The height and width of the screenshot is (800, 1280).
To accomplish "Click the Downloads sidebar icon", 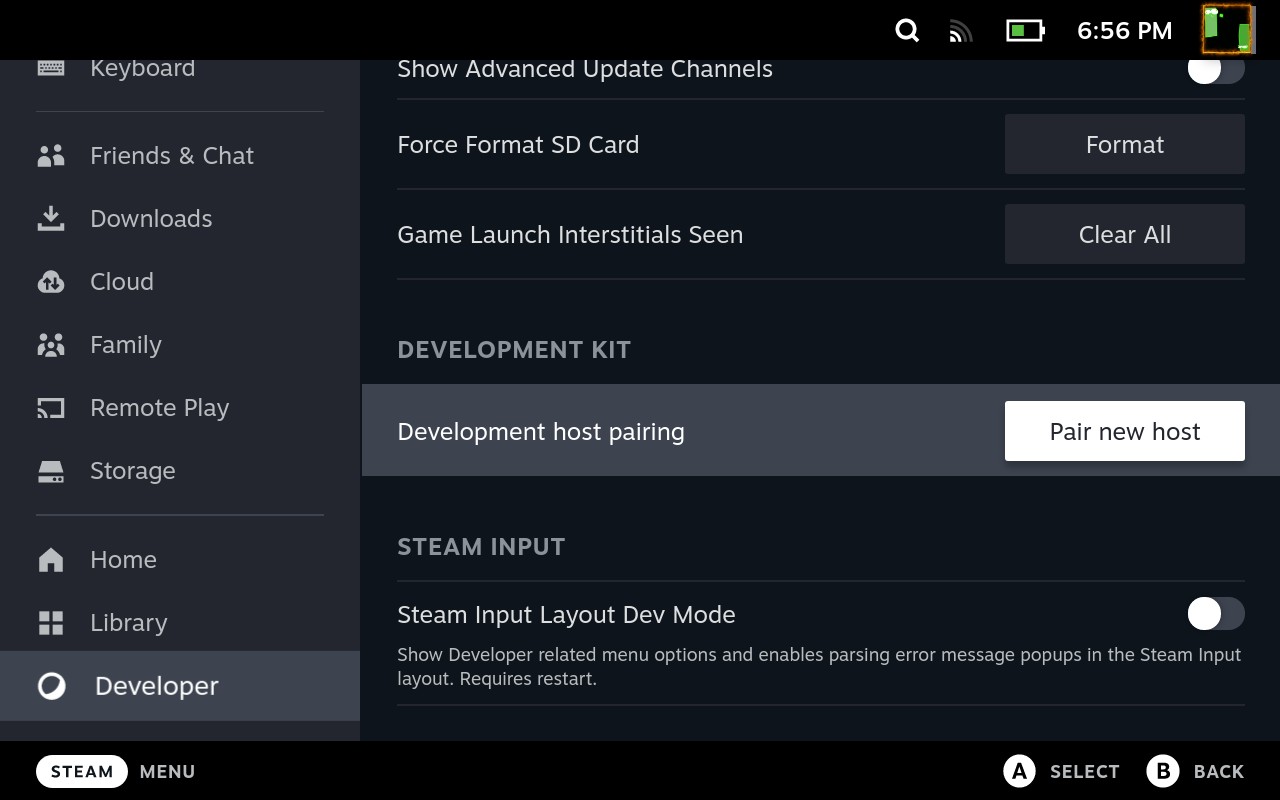I will [x=51, y=218].
